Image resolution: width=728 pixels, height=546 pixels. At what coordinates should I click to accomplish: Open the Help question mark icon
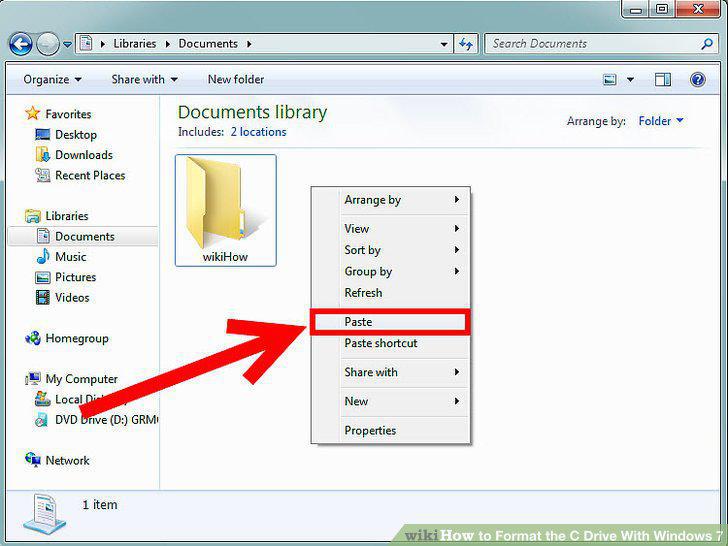pyautogui.click(x=697, y=80)
